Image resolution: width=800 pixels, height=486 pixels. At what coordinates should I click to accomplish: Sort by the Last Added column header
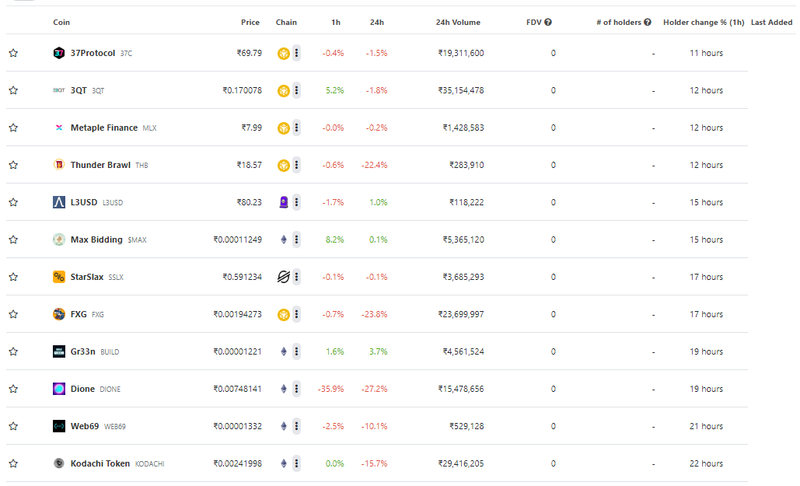771,22
